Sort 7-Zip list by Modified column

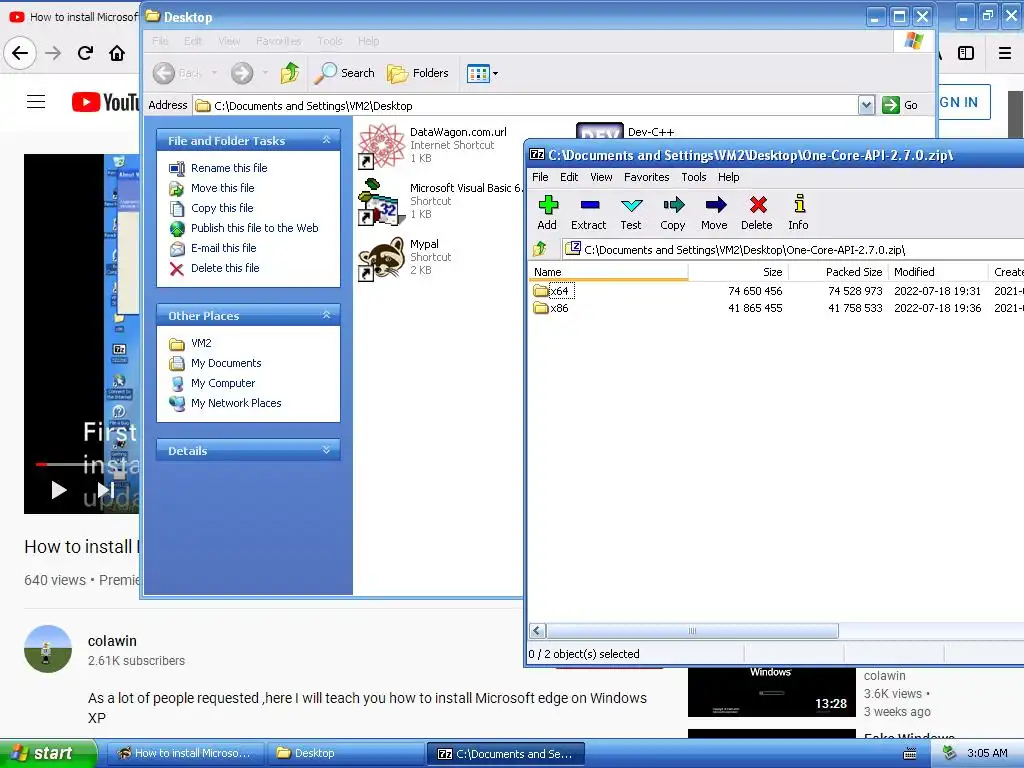coord(938,272)
